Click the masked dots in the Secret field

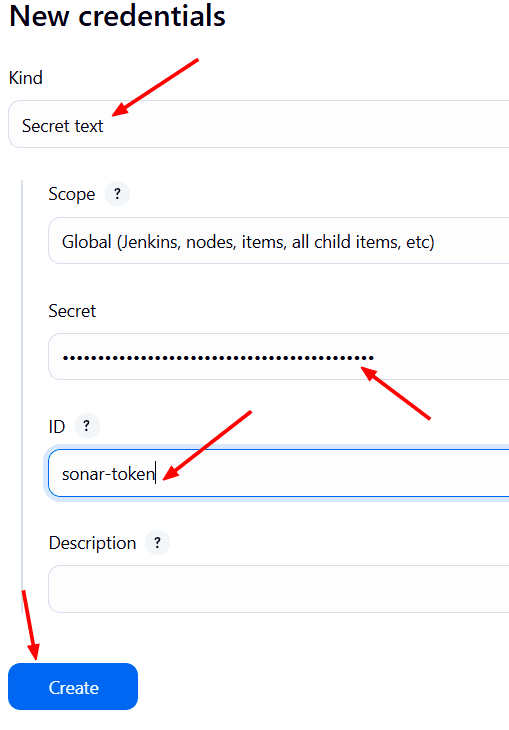coord(218,358)
